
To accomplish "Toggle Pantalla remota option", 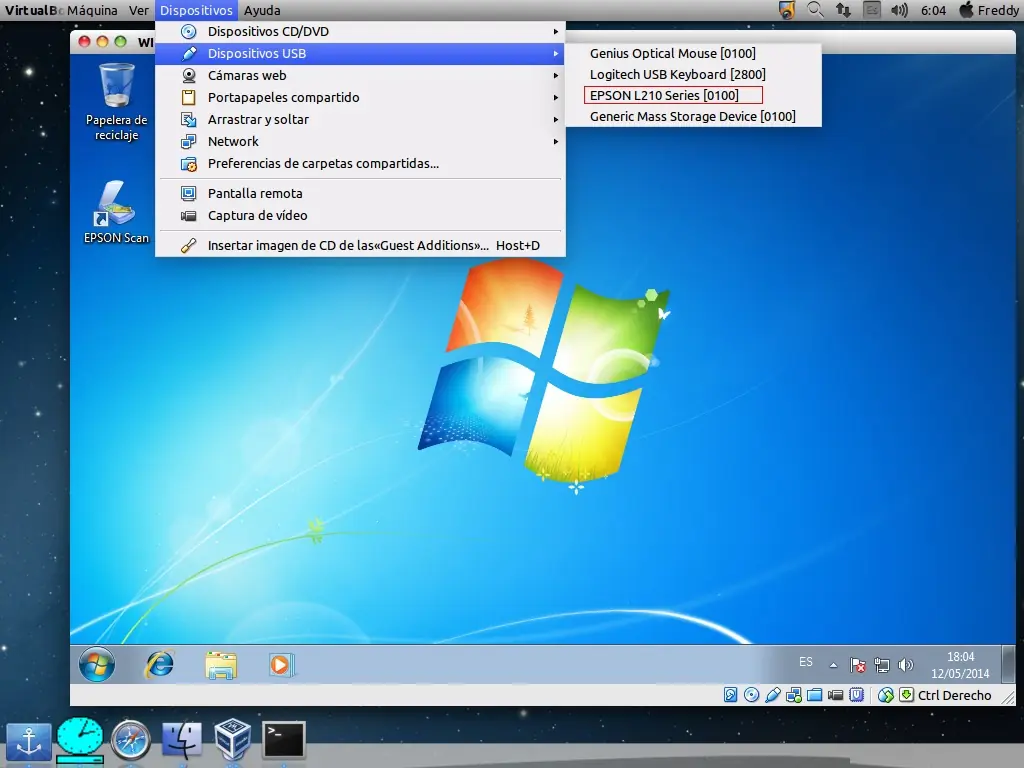I will (360, 193).
